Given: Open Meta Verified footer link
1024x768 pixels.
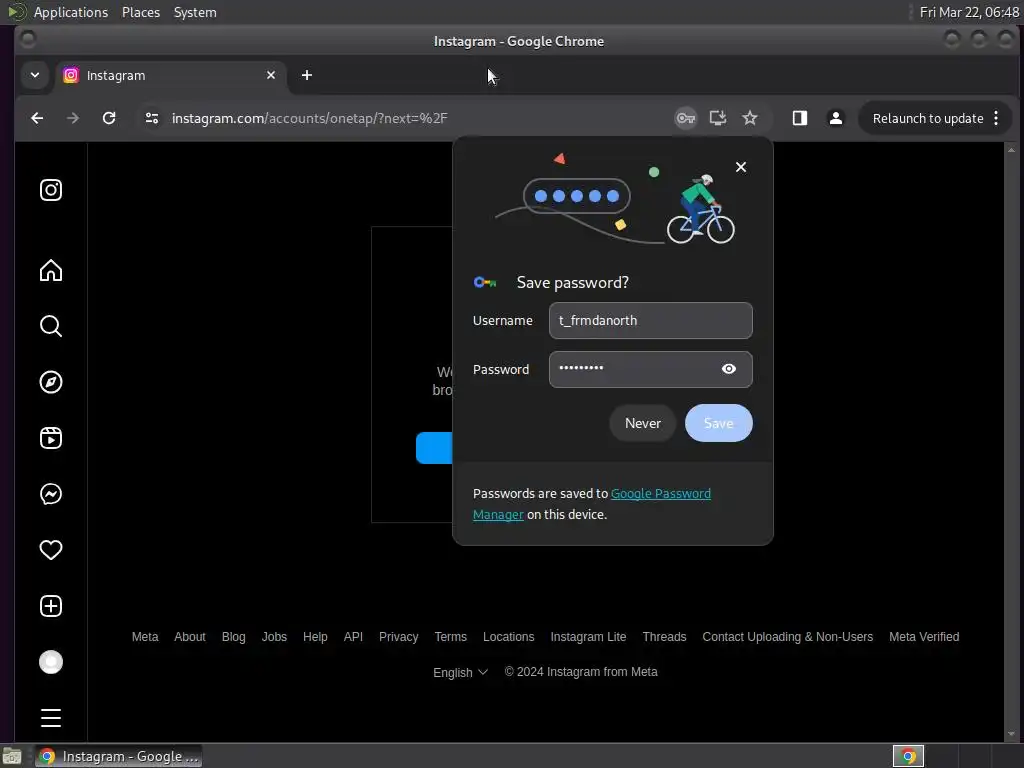Looking at the screenshot, I should pos(924,637).
